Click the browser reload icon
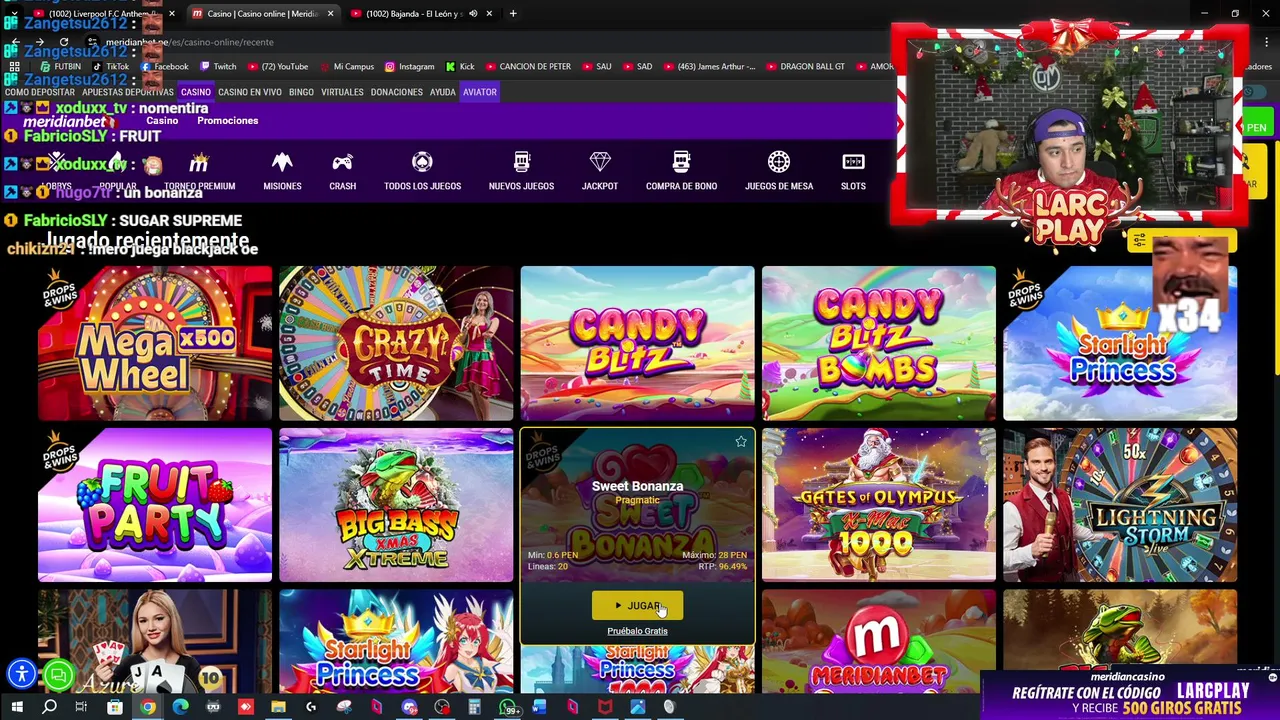This screenshot has height=720, width=1280. point(64,42)
